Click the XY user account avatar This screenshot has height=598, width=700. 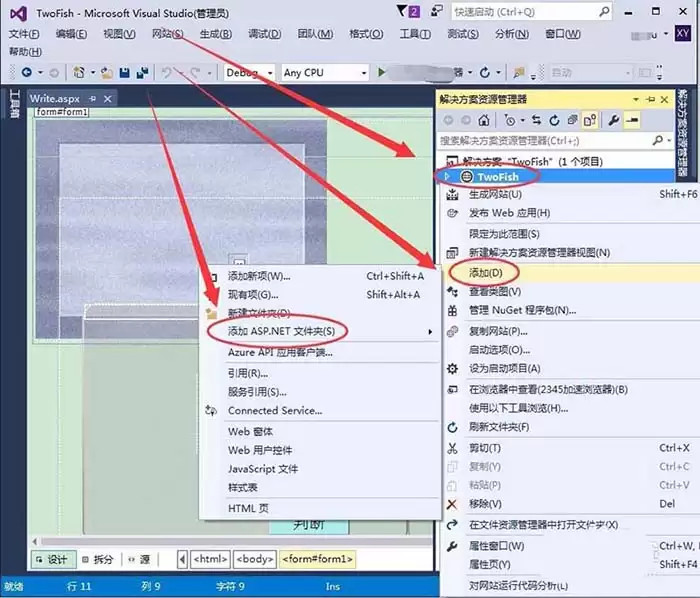[x=683, y=33]
